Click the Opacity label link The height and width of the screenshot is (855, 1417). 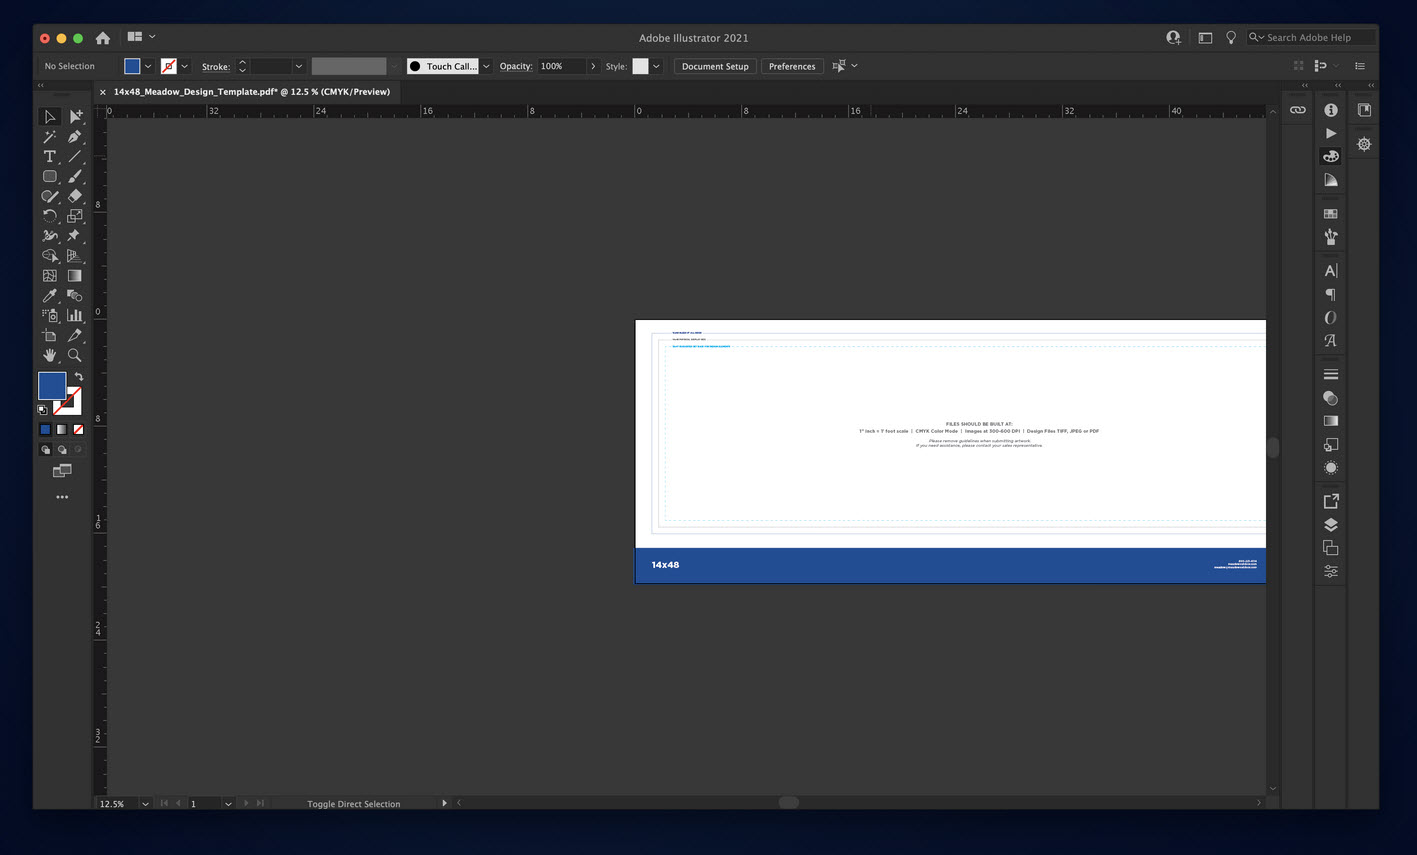(516, 66)
